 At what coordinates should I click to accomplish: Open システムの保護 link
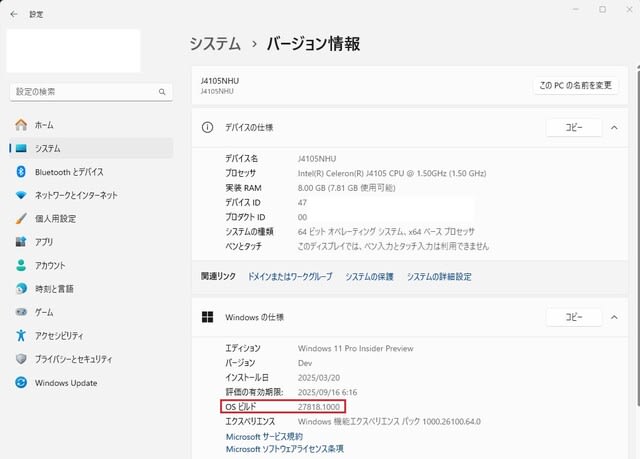[369, 277]
